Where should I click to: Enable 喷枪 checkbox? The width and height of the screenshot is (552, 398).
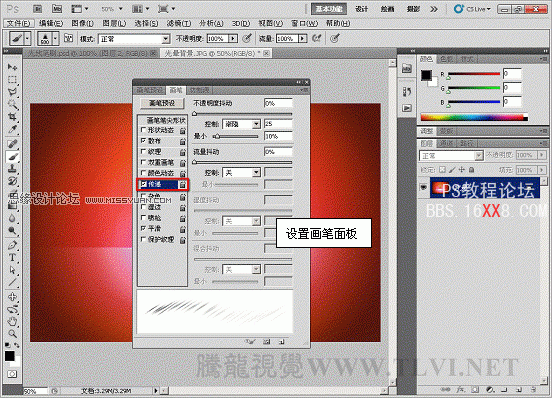tap(143, 217)
